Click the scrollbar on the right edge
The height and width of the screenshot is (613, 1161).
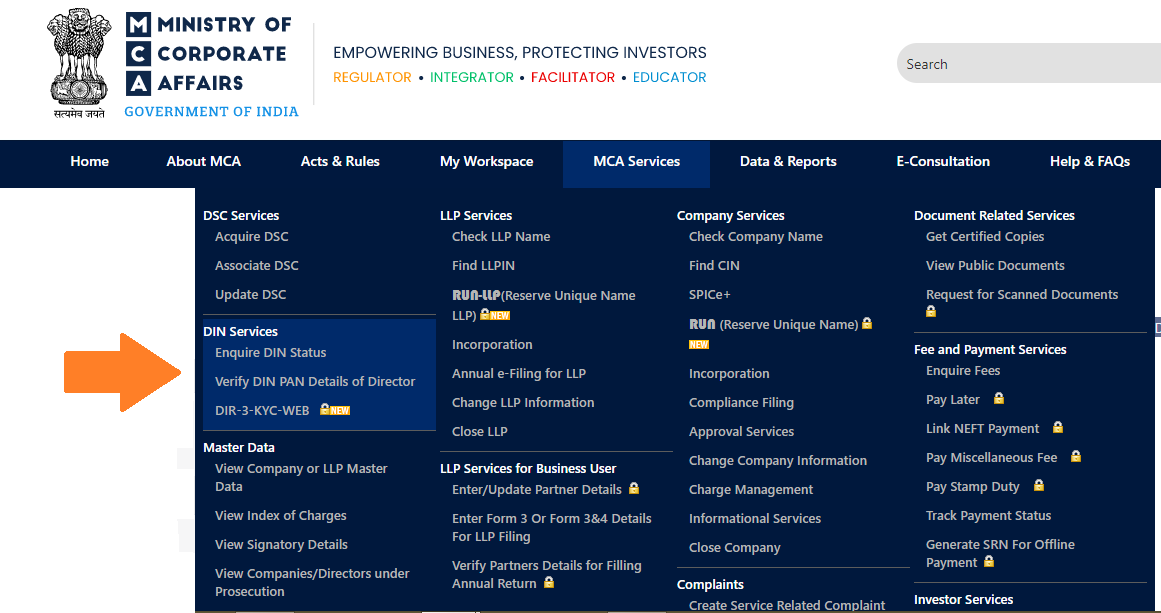click(x=1157, y=327)
